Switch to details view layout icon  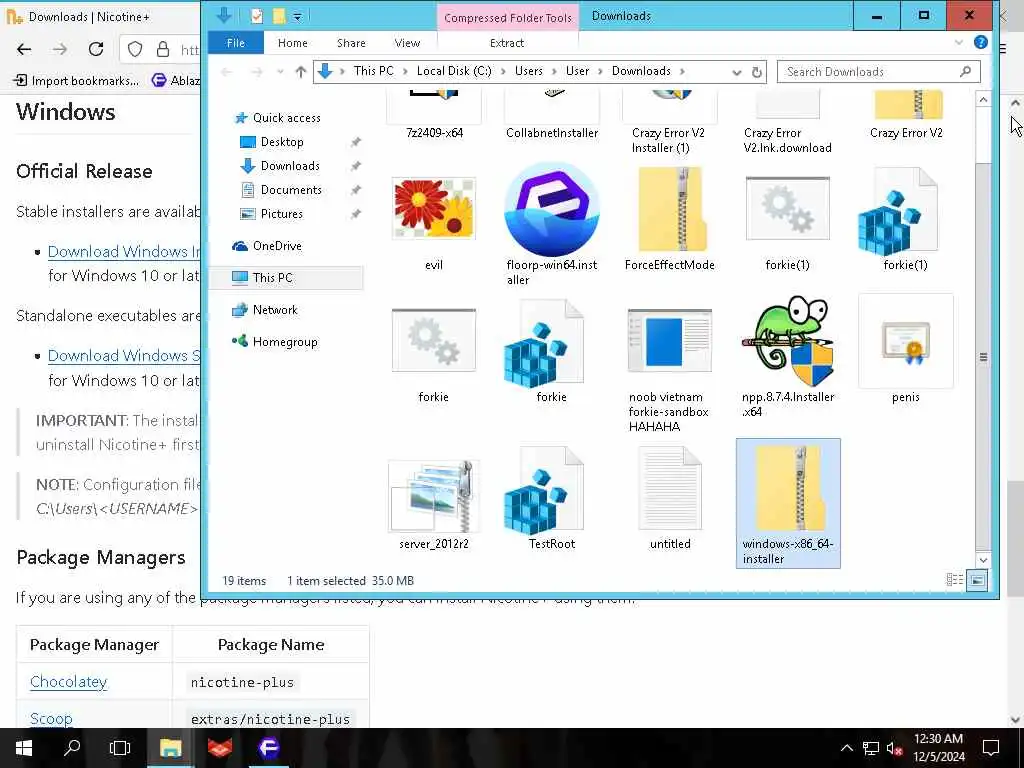tap(954, 579)
